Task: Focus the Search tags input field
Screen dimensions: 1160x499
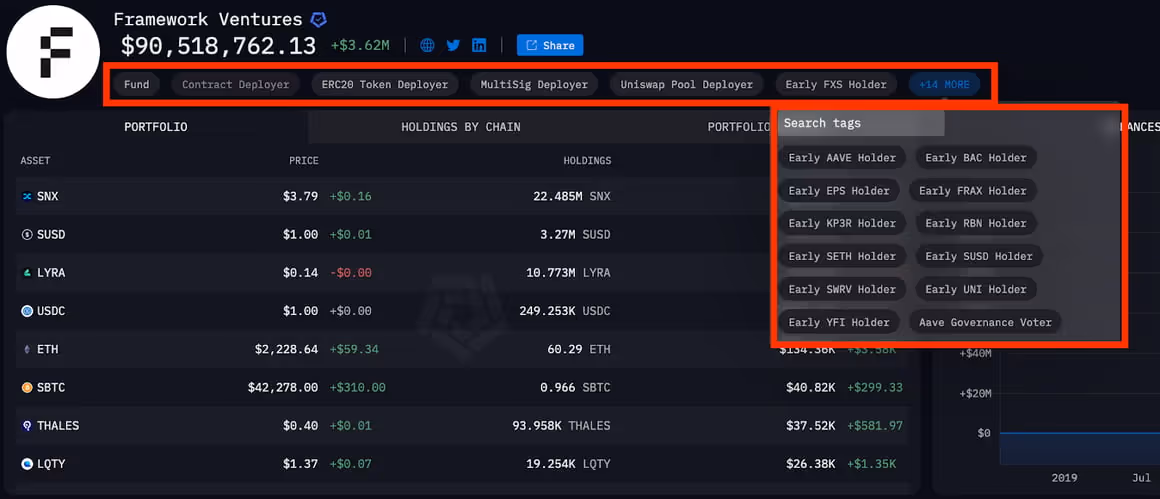Action: coord(860,123)
